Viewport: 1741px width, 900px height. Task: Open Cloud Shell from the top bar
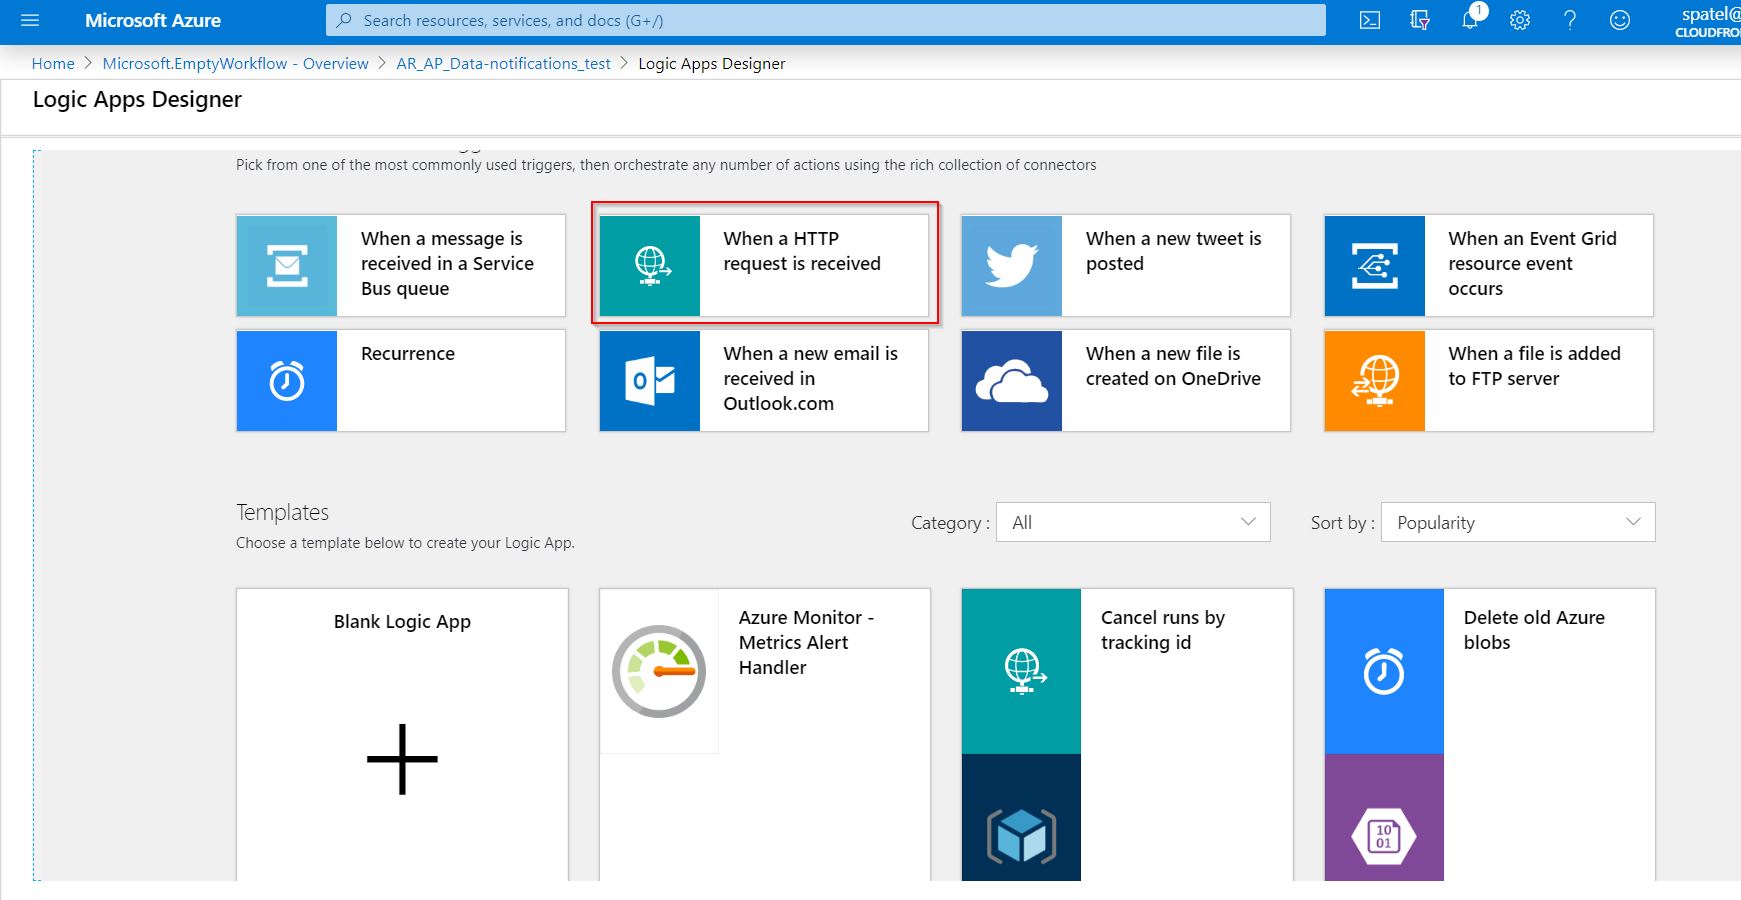pyautogui.click(x=1370, y=20)
